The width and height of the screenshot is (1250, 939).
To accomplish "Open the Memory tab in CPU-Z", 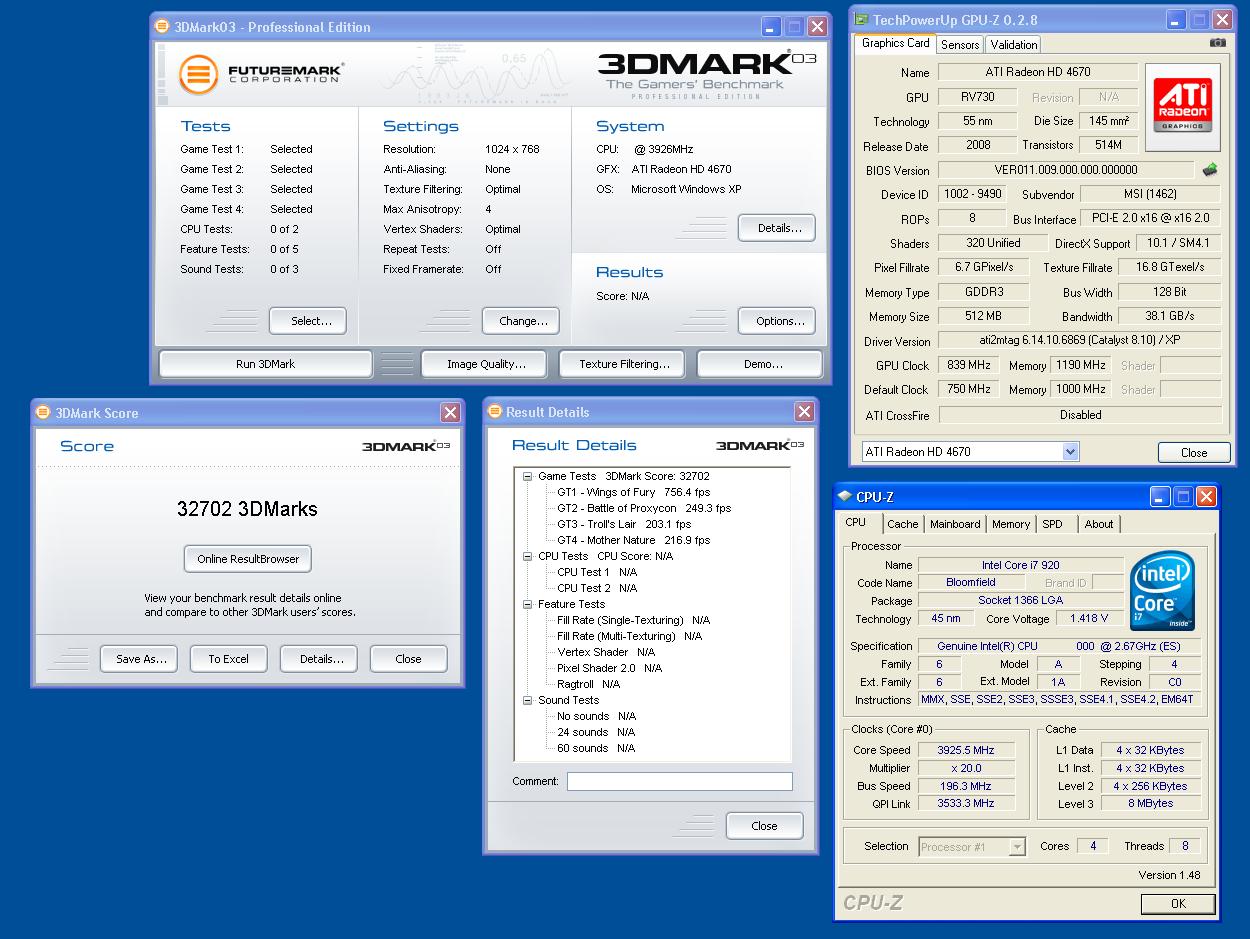I will [1011, 524].
